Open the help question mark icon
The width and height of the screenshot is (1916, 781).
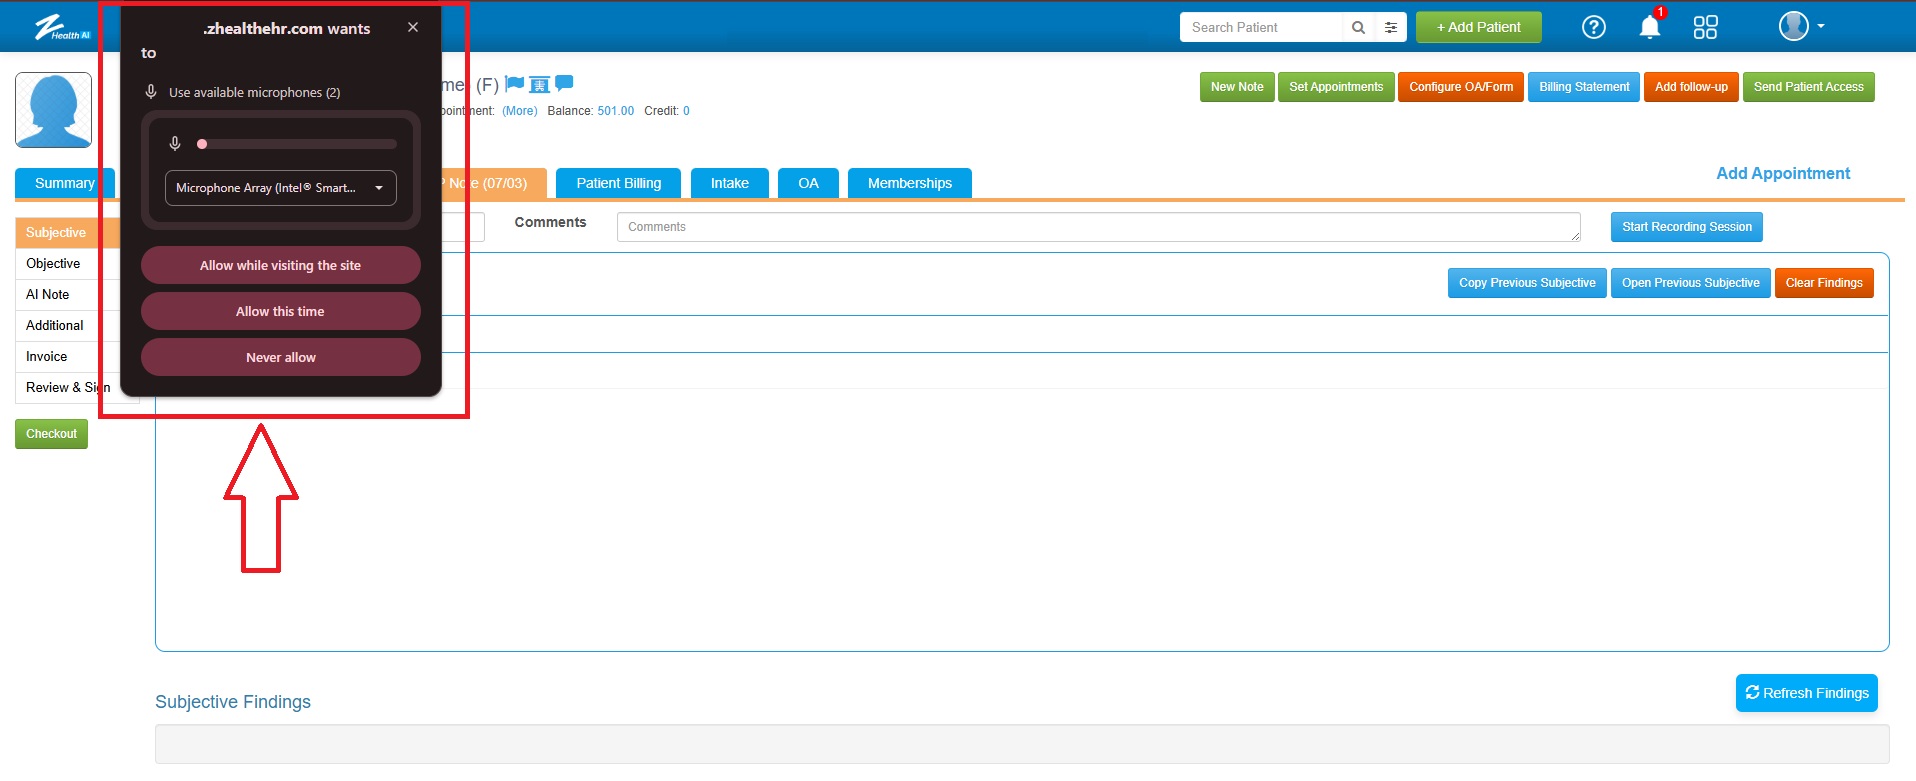tap(1594, 27)
